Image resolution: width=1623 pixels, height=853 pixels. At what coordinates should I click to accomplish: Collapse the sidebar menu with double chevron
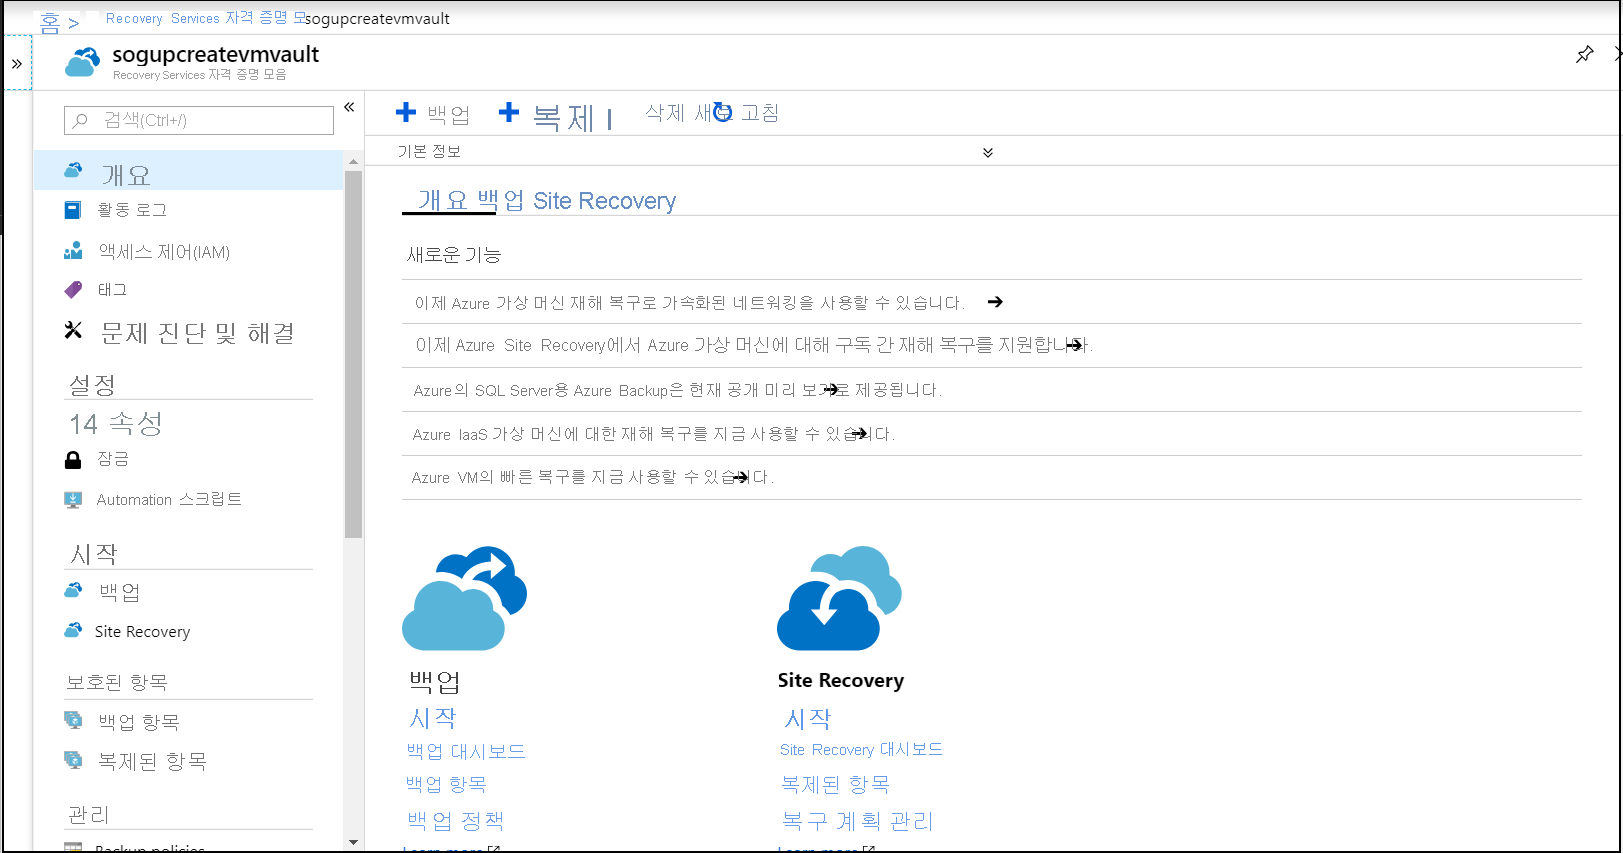point(349,107)
